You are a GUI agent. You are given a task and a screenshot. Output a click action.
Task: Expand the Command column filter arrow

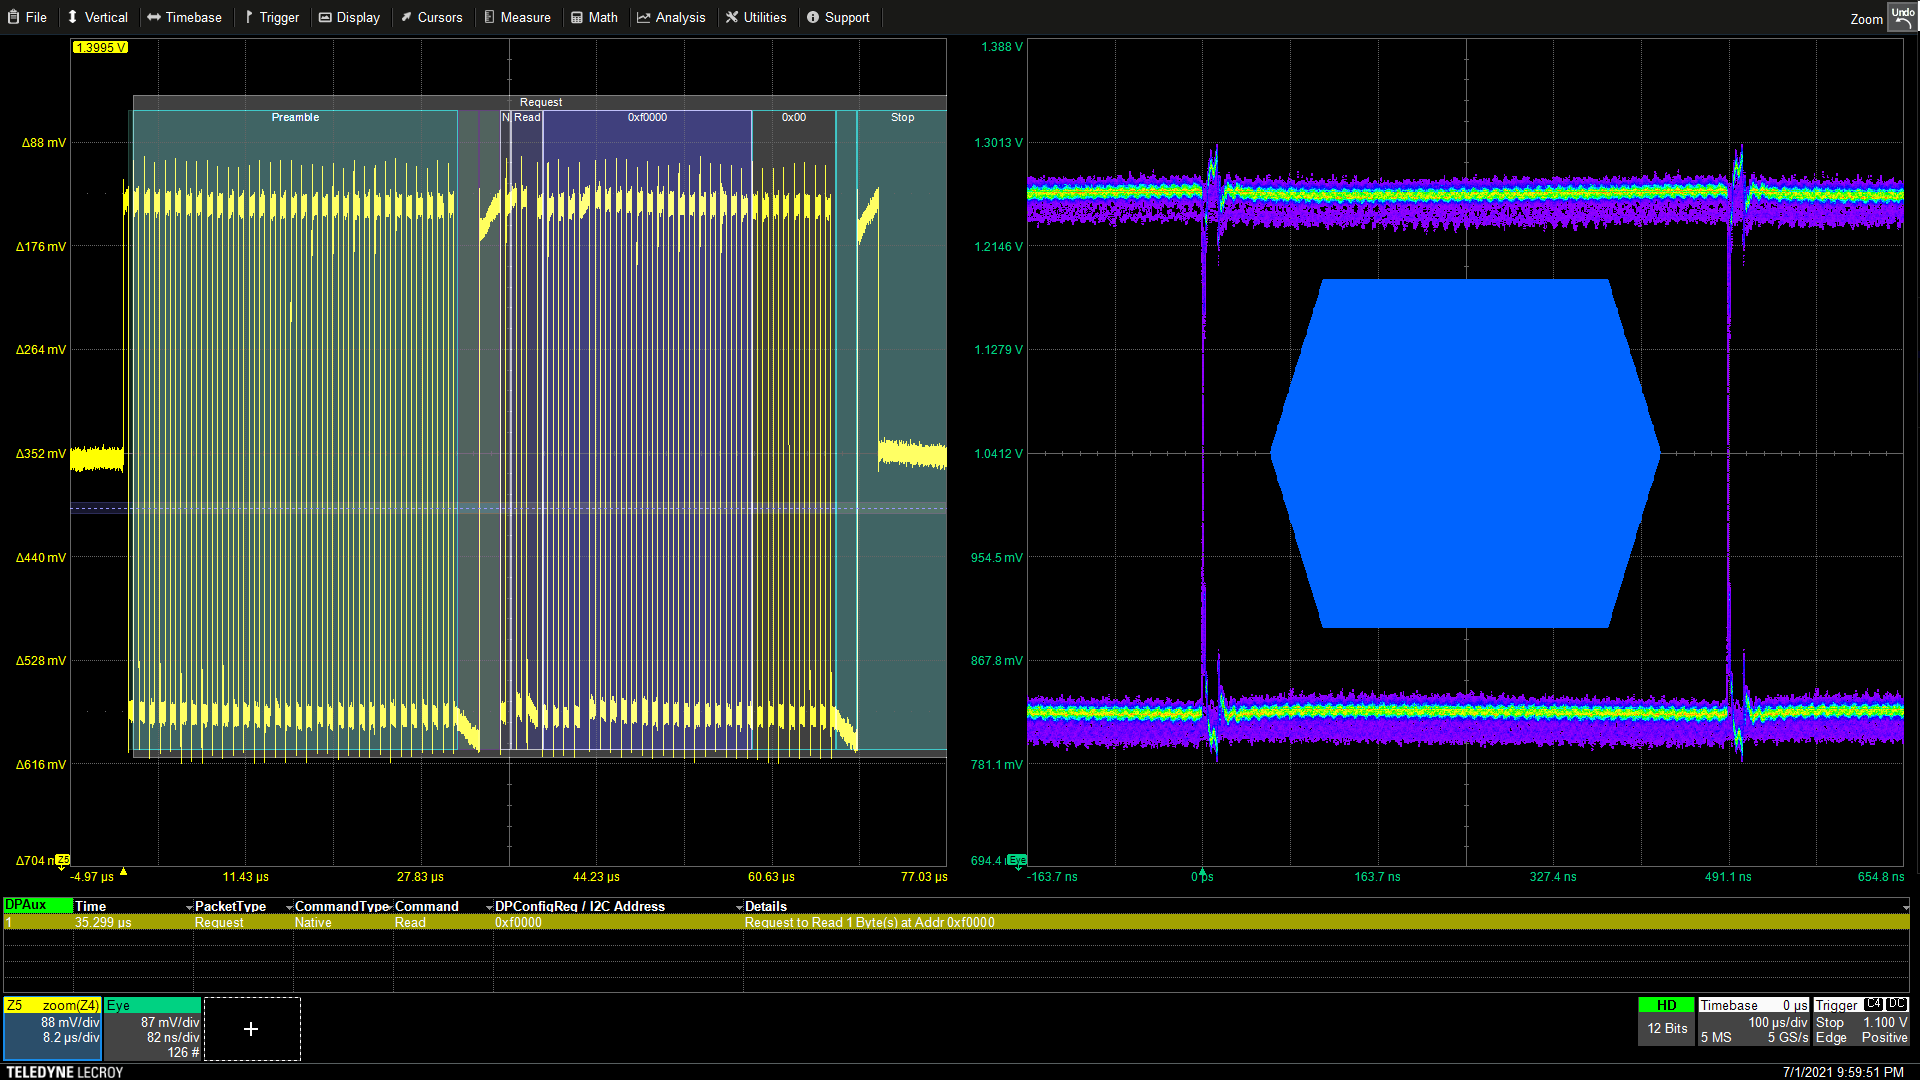pos(489,907)
